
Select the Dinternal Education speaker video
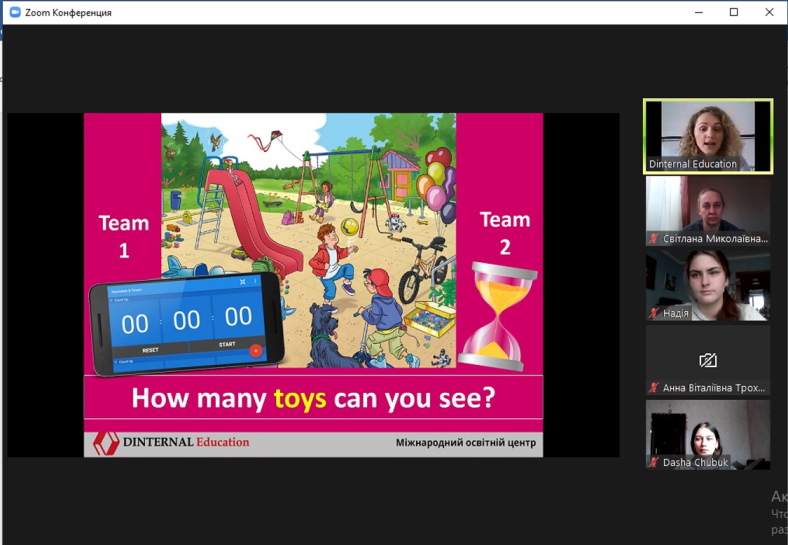tap(708, 136)
